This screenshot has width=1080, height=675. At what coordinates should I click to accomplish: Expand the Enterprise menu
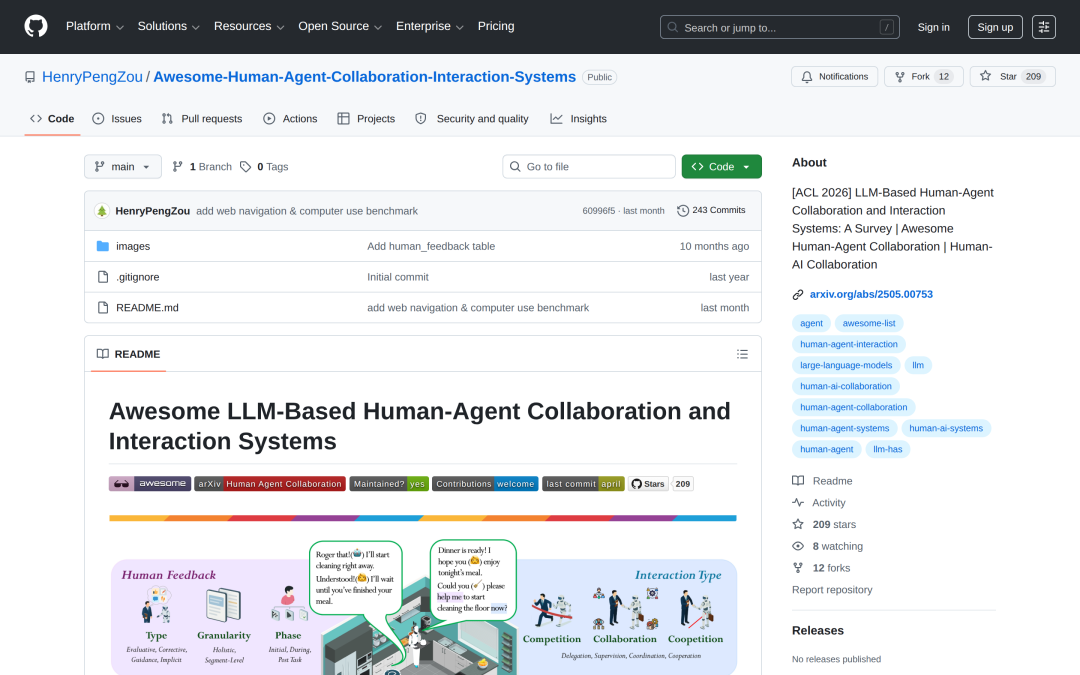tap(429, 26)
